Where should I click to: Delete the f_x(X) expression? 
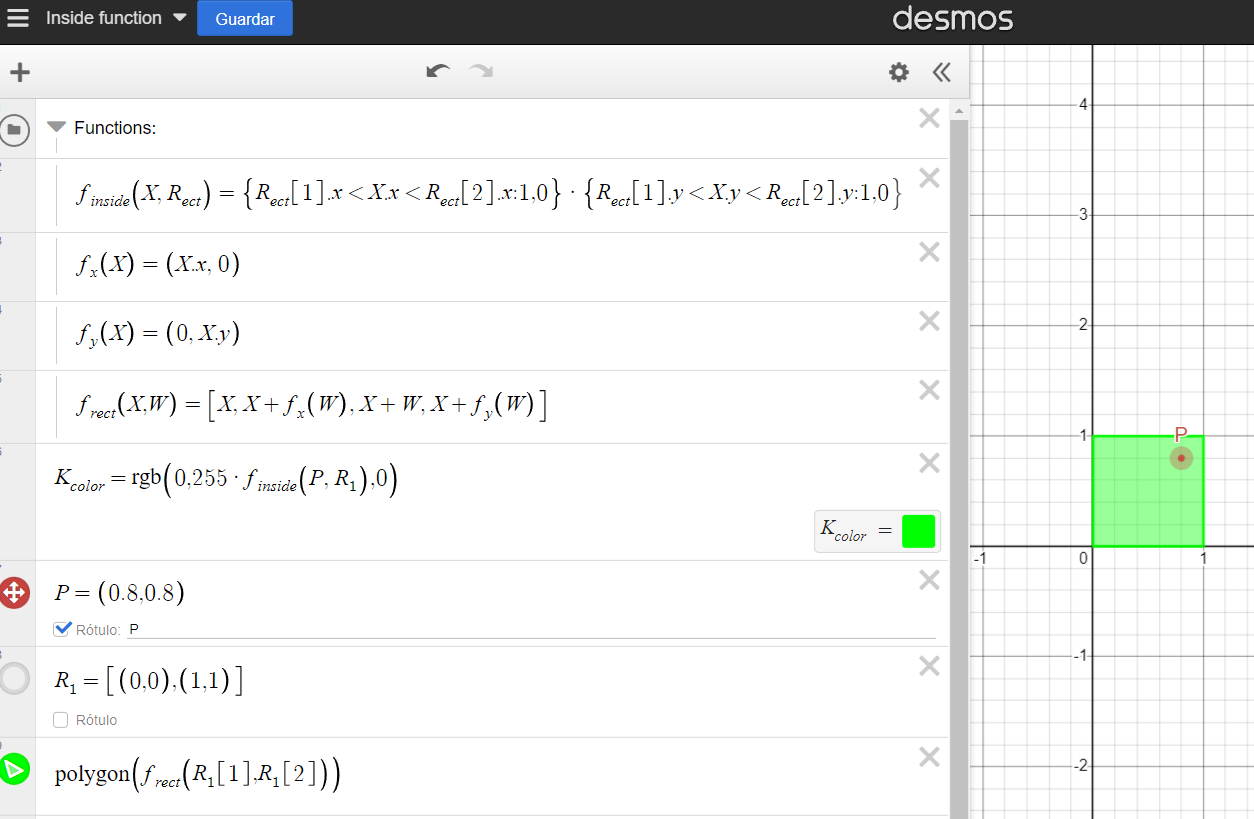click(x=929, y=252)
